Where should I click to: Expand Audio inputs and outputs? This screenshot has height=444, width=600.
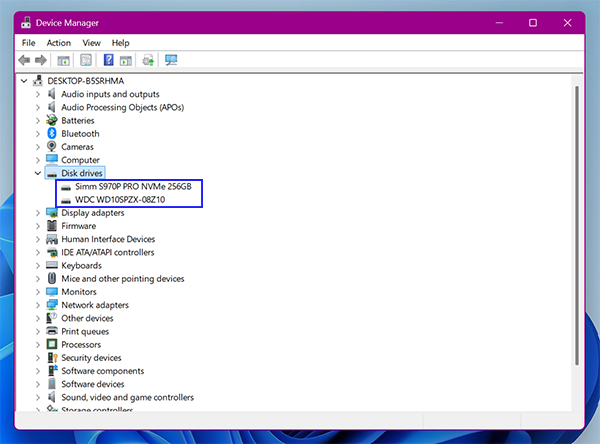[x=38, y=94]
